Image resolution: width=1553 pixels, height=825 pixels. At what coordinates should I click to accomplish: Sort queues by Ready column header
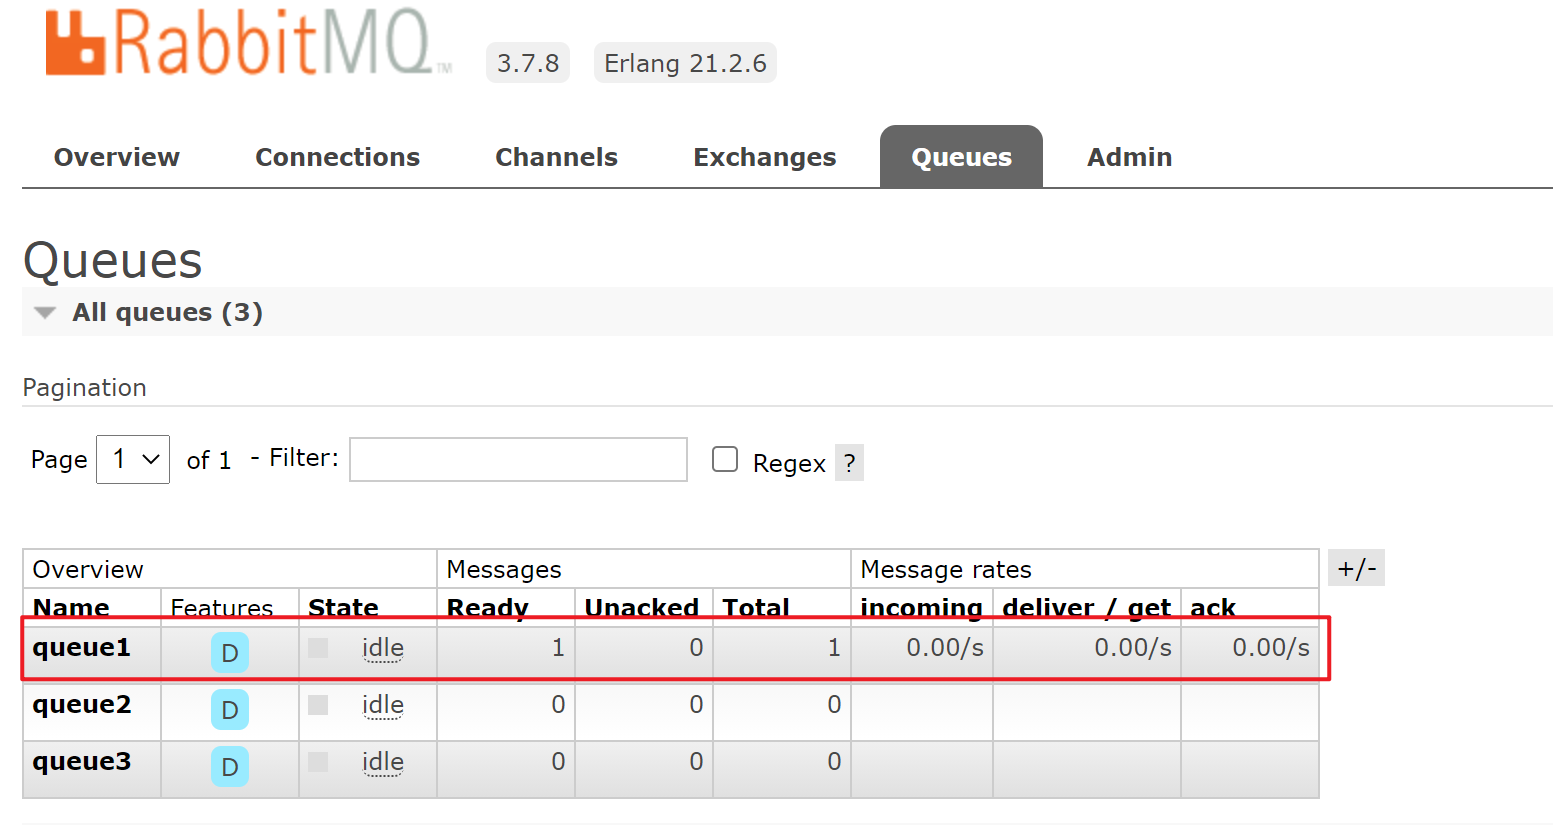click(x=487, y=607)
